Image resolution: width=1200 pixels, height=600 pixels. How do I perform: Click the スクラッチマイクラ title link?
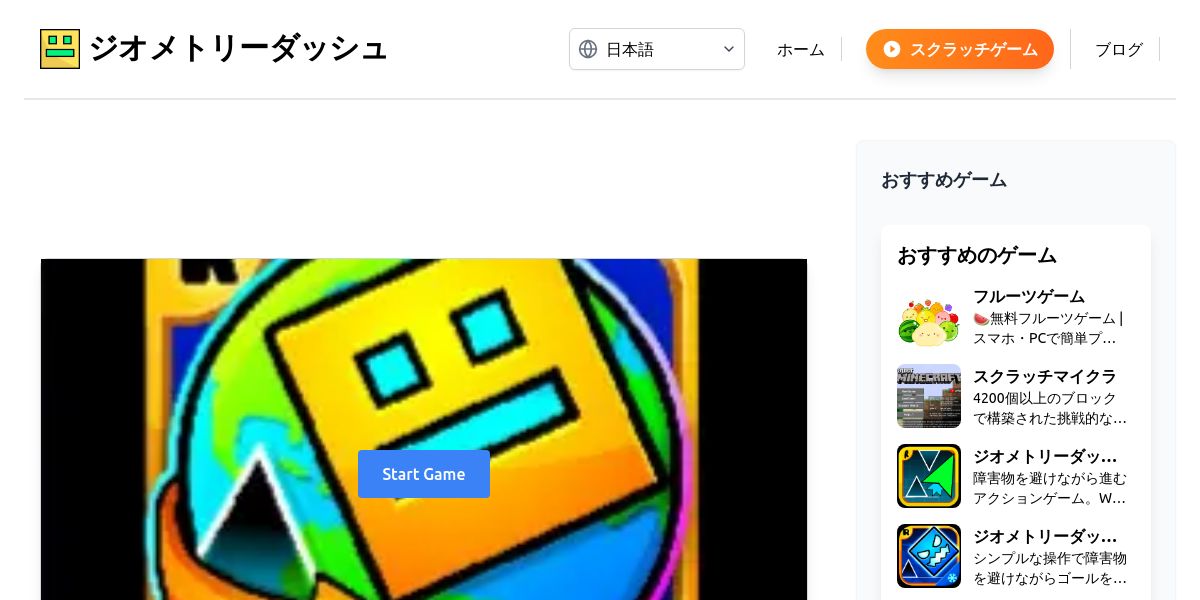coord(1045,376)
